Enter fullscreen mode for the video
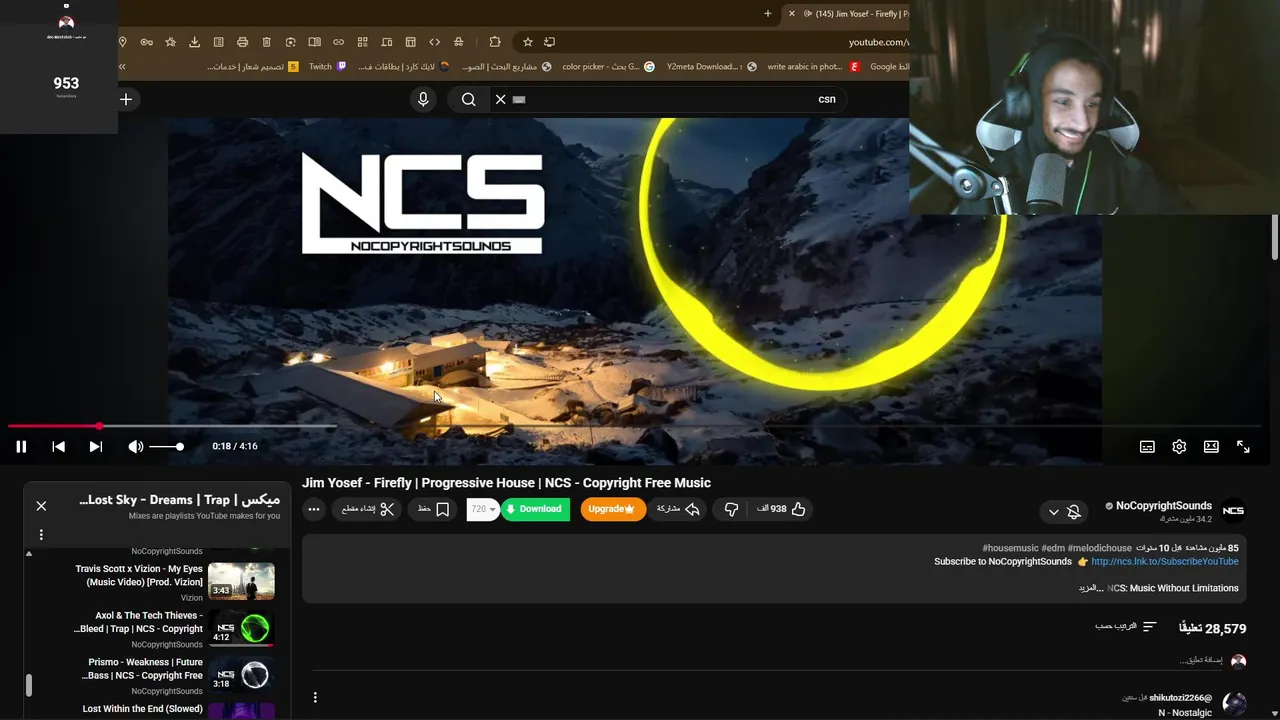Image resolution: width=1280 pixels, height=720 pixels. [x=1243, y=447]
